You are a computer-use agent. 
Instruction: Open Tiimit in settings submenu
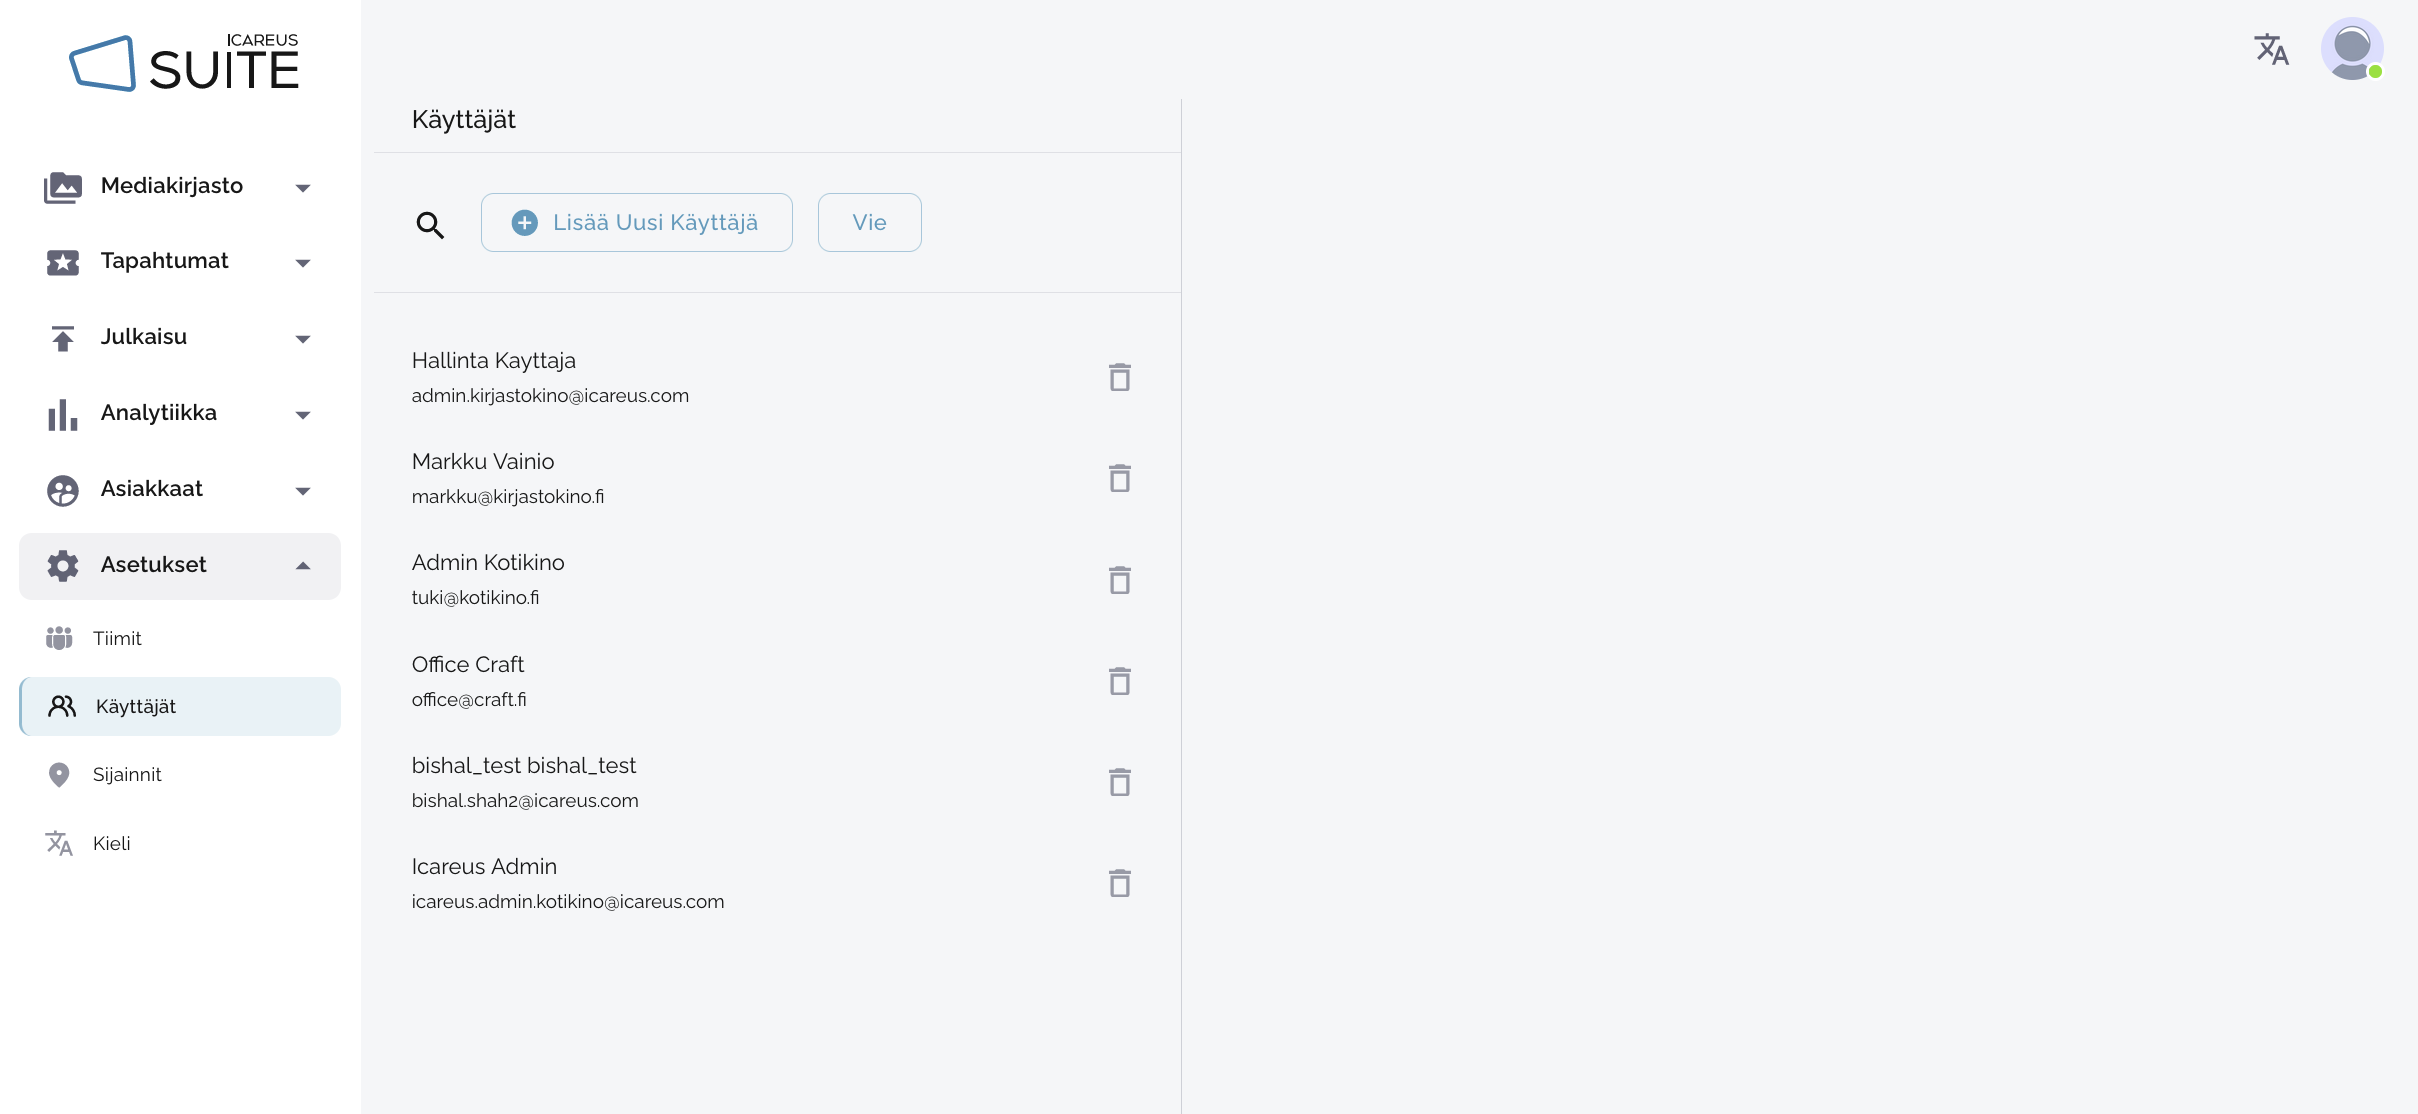coord(117,639)
